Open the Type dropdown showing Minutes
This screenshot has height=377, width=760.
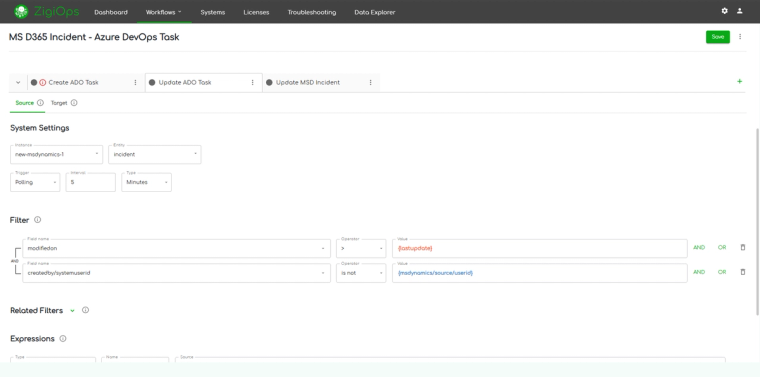pos(146,182)
